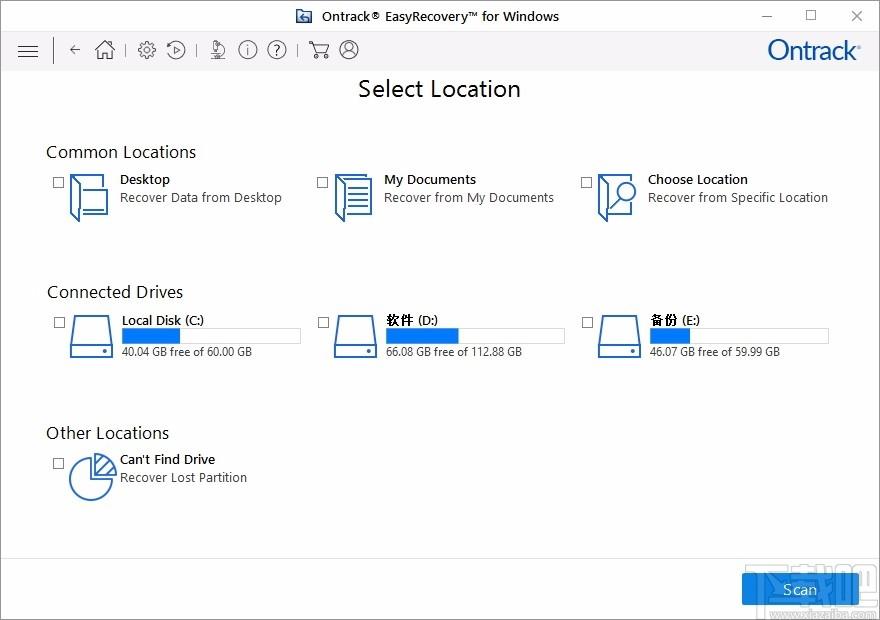Check the Choose Location checkbox

(586, 182)
